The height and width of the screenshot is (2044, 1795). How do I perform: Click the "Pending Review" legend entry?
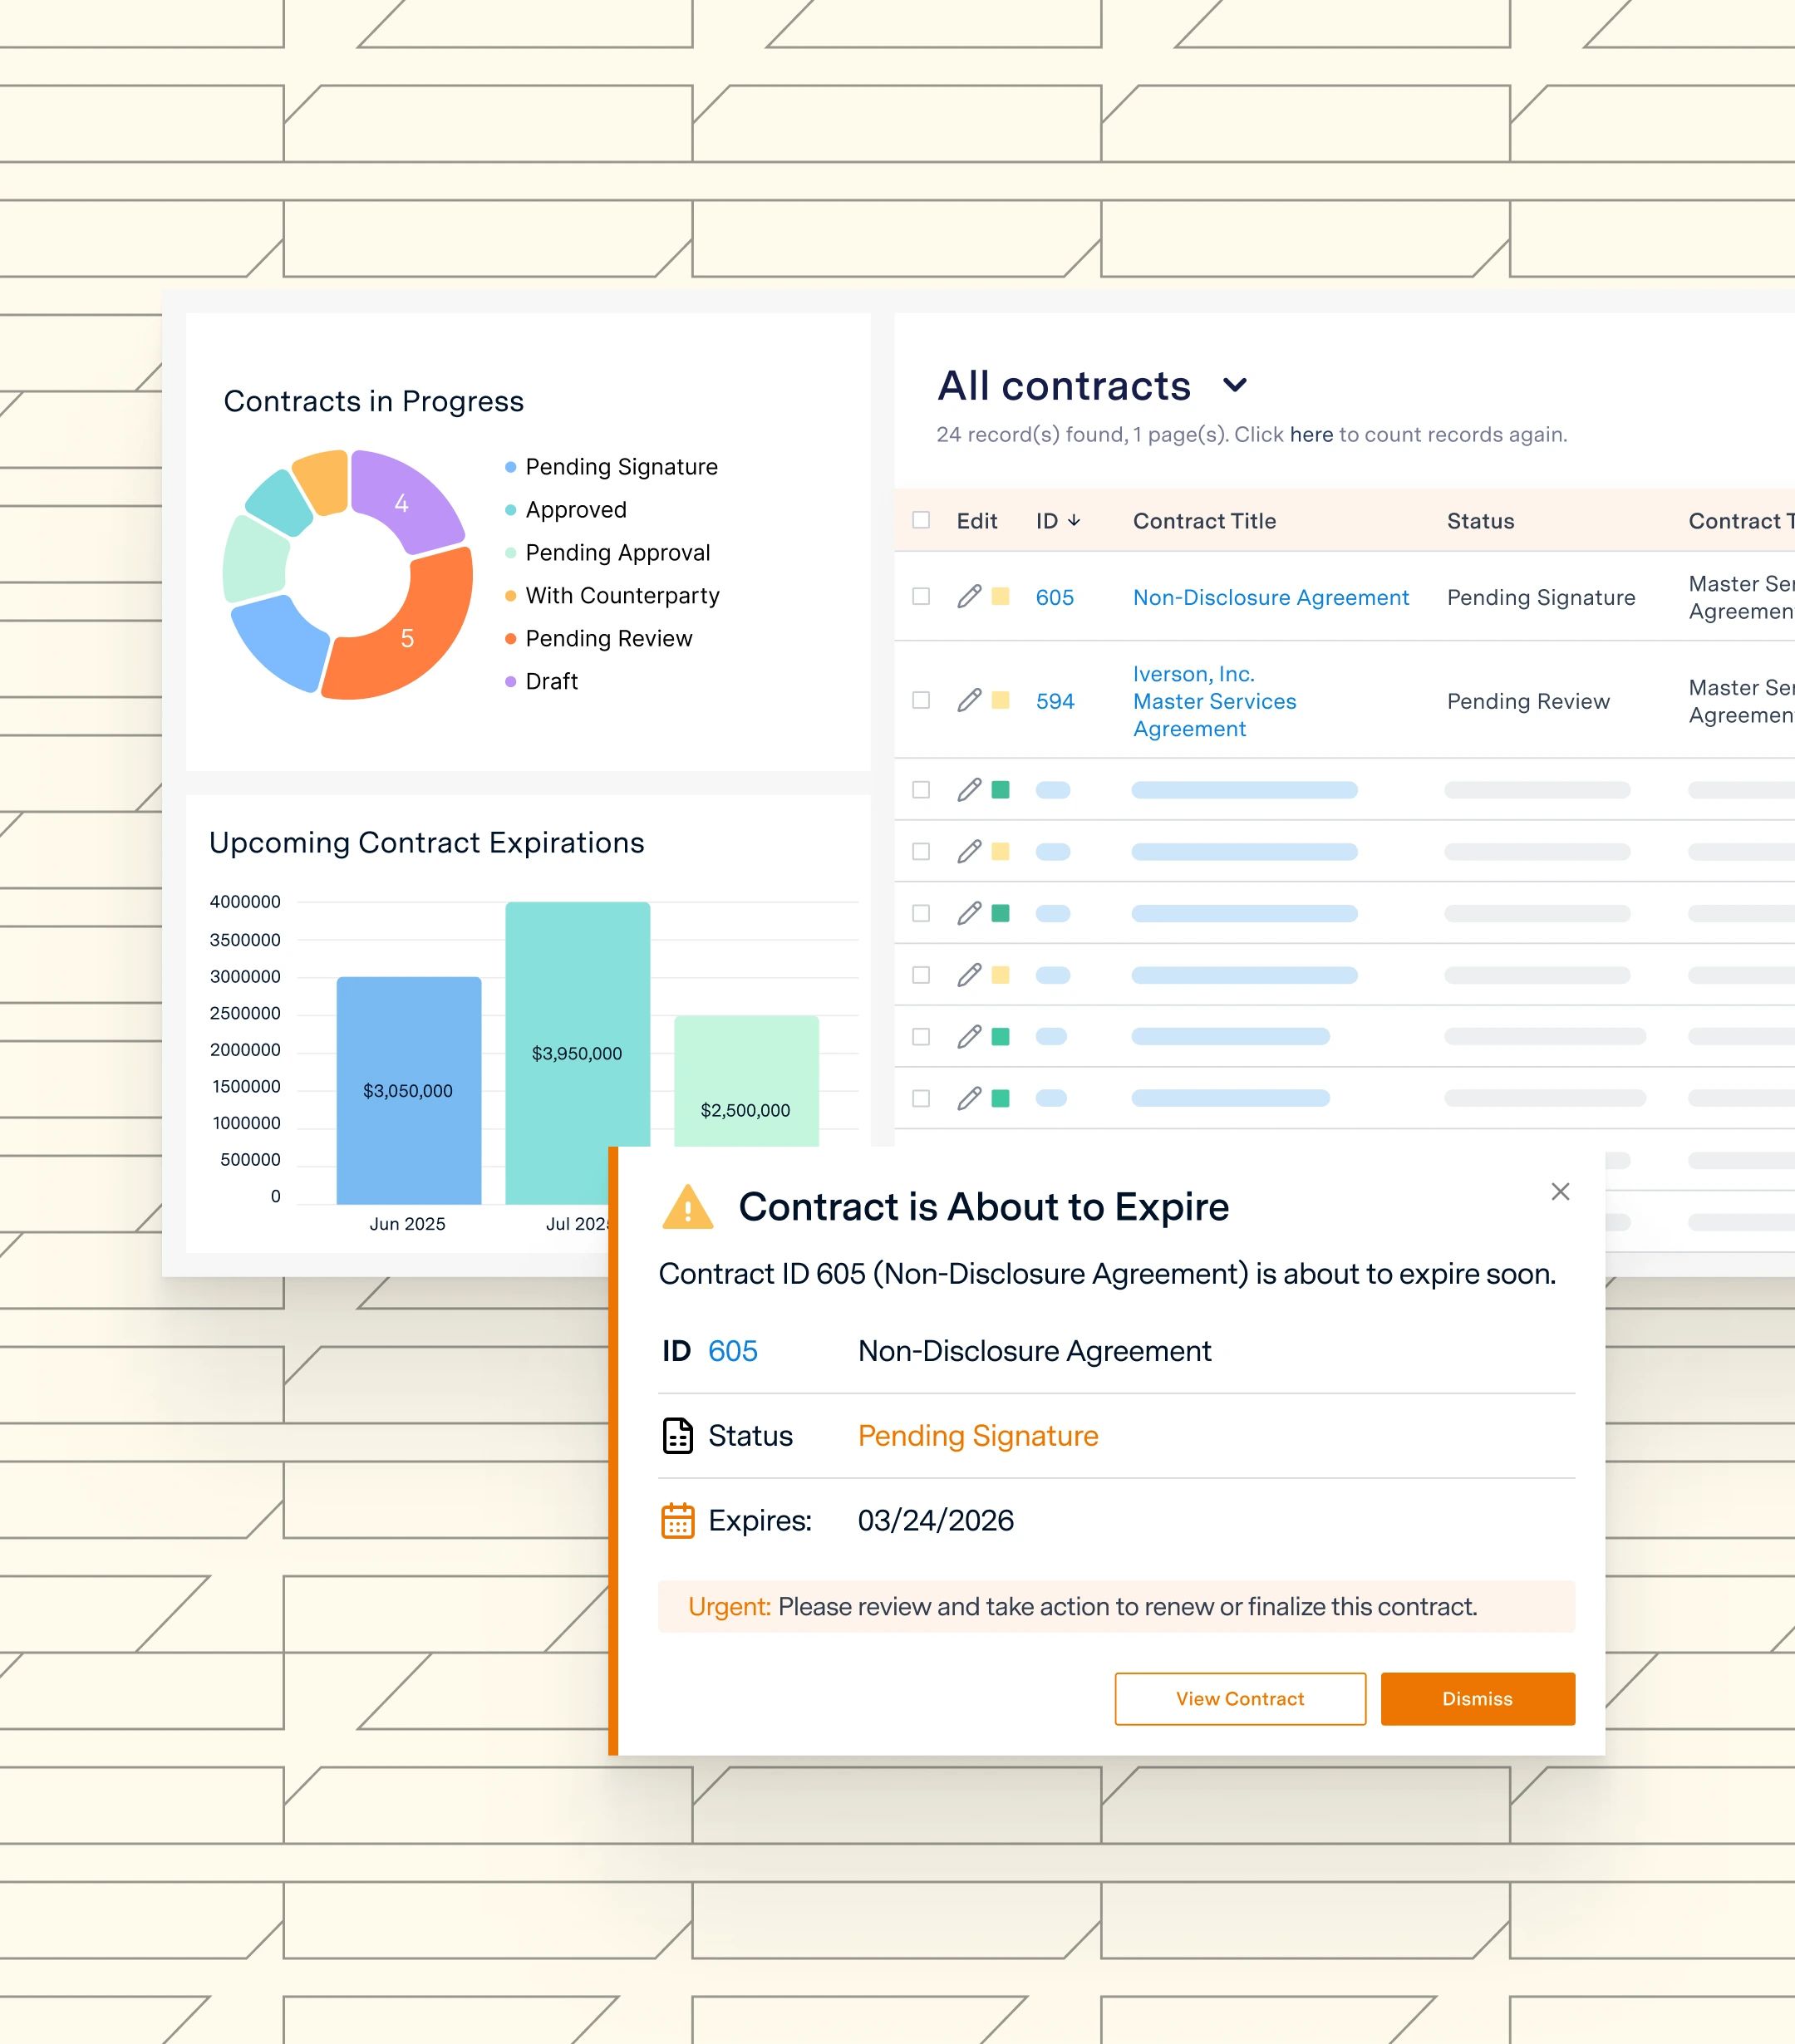click(598, 639)
